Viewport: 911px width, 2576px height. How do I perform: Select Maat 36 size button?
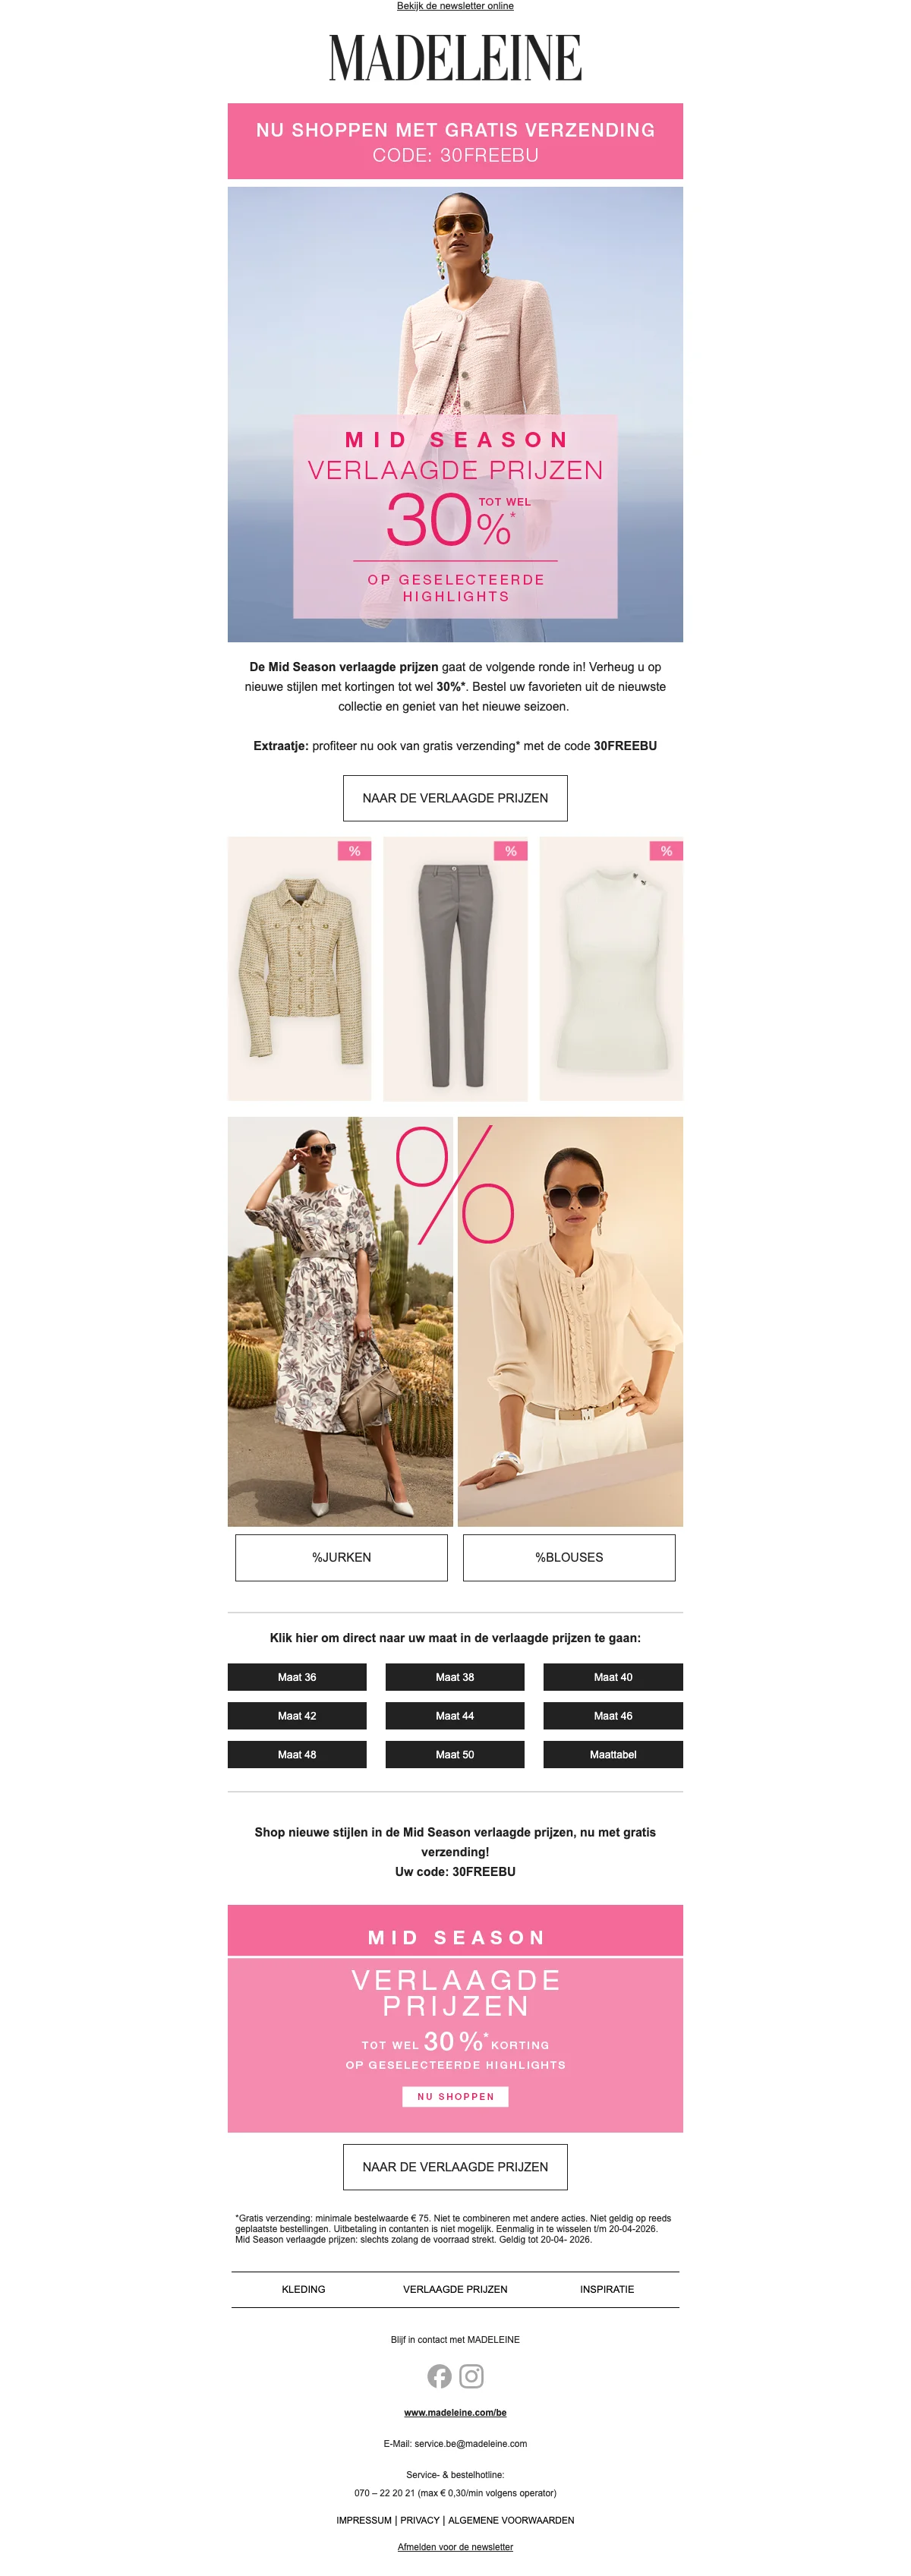tap(297, 1677)
